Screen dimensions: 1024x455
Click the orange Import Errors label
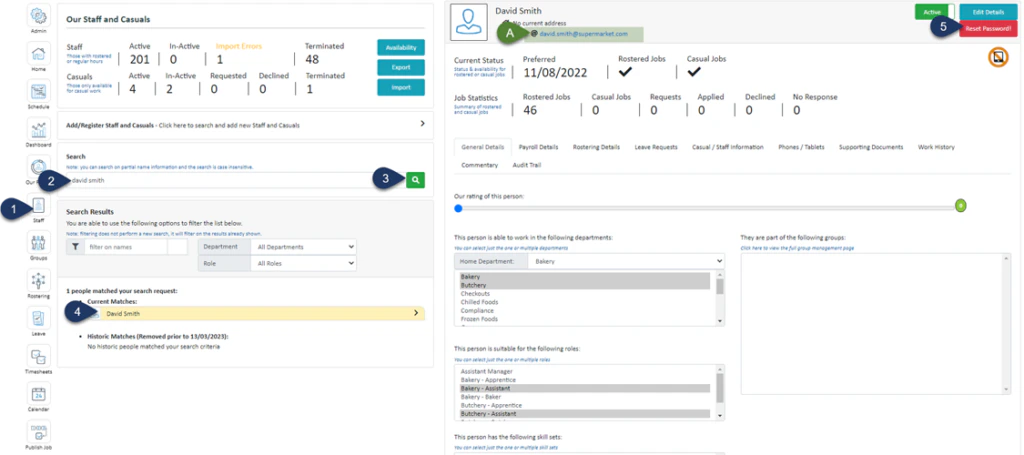point(240,46)
